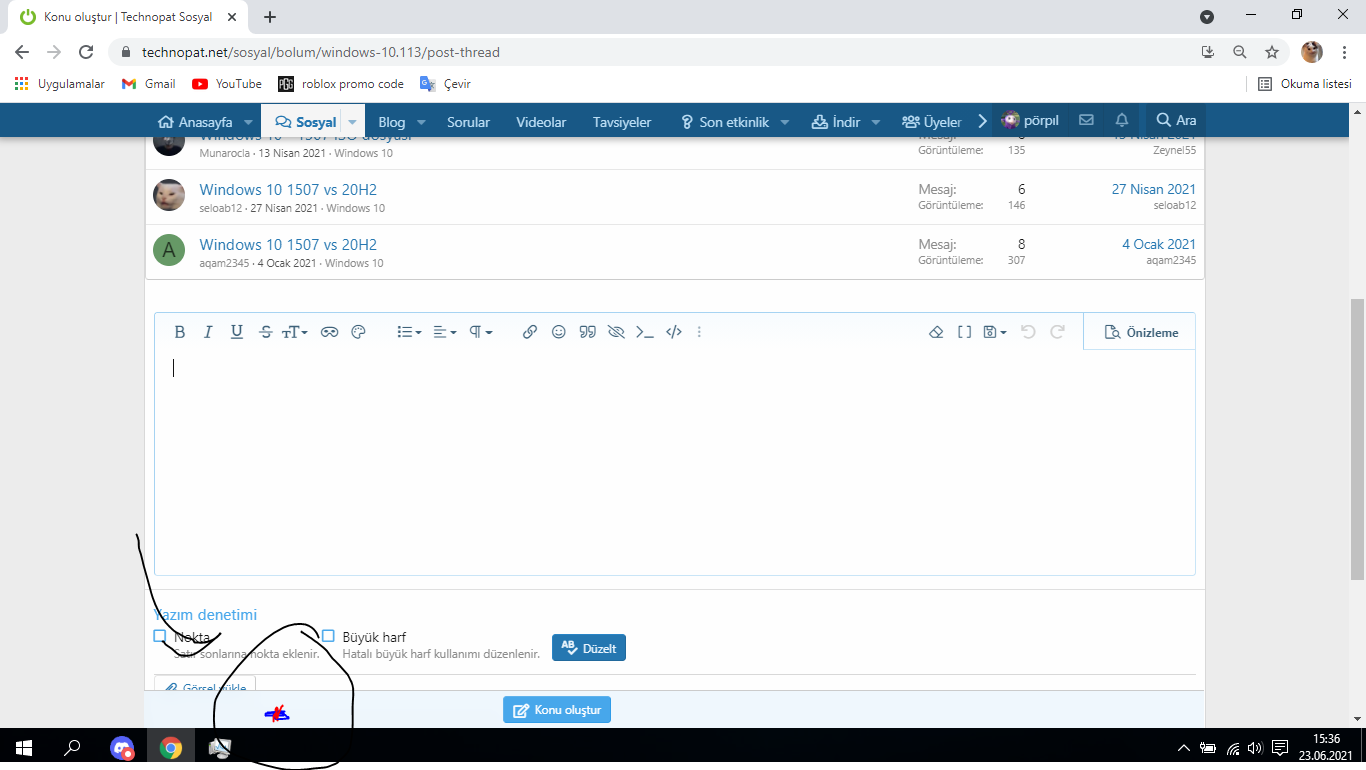1366x770 pixels.
Task: Open Videolar in the navigation bar
Action: (x=541, y=122)
